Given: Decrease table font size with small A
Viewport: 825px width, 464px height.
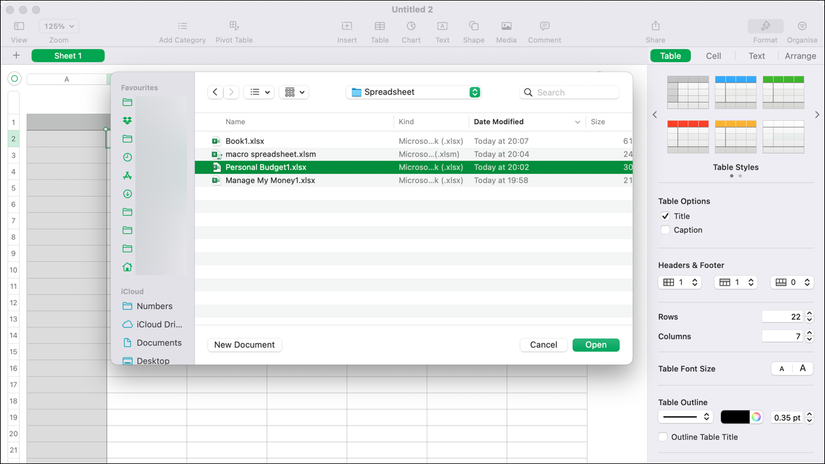Looking at the screenshot, I should click(x=782, y=369).
